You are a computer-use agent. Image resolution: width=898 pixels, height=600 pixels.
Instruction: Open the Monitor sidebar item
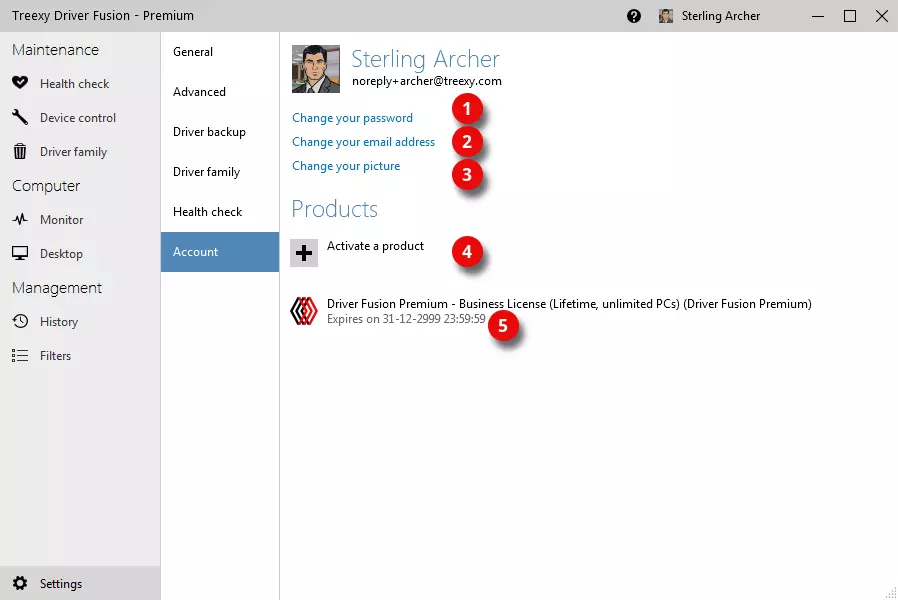click(80, 220)
